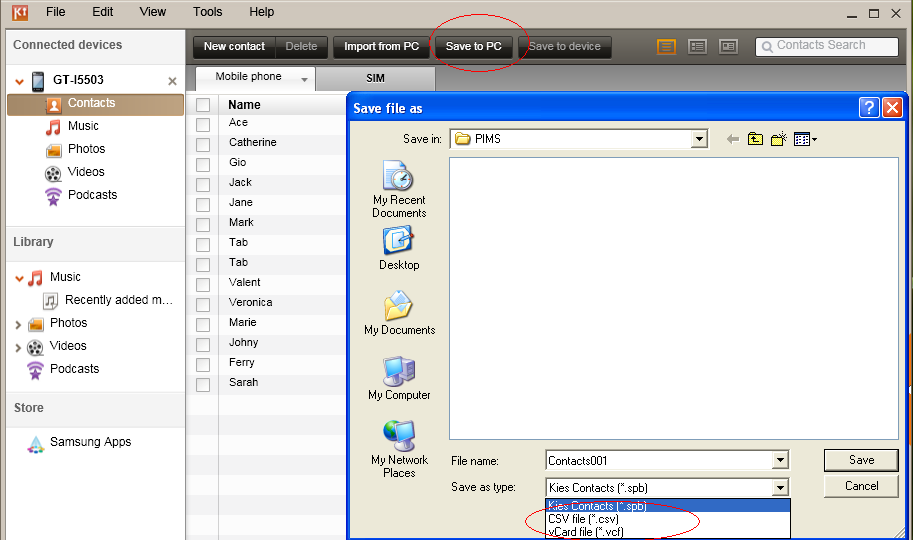Click the Contacts Search magnifier icon
This screenshot has width=913, height=540.
pyautogui.click(x=767, y=47)
